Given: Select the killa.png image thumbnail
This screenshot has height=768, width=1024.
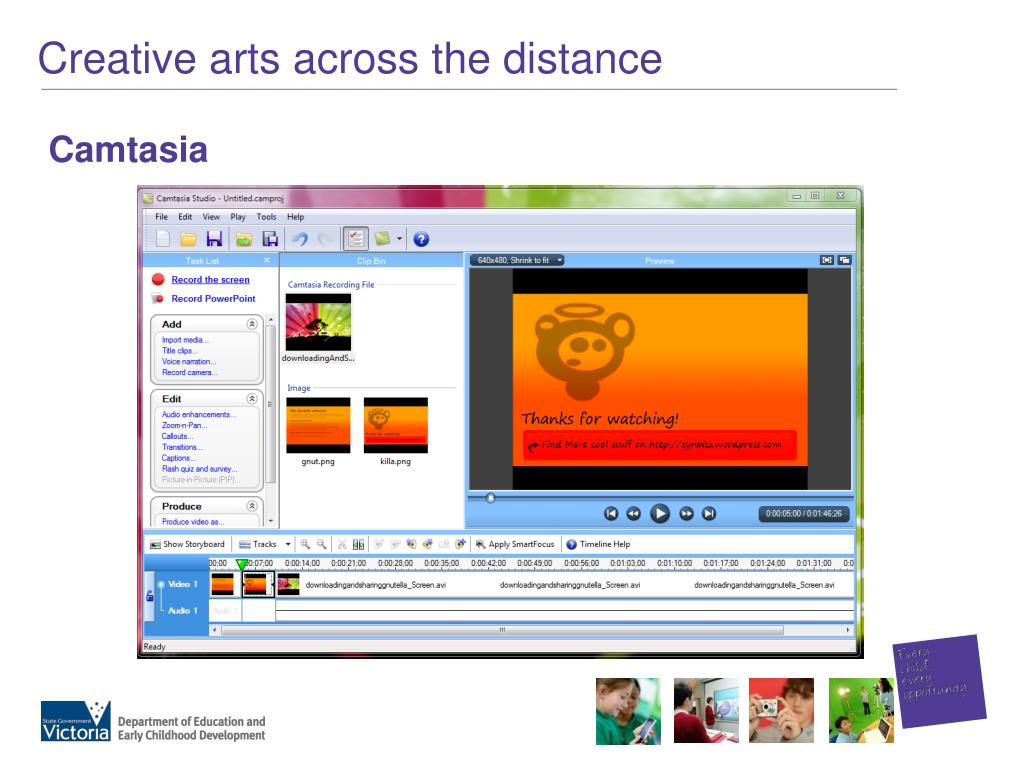Looking at the screenshot, I should tap(396, 425).
